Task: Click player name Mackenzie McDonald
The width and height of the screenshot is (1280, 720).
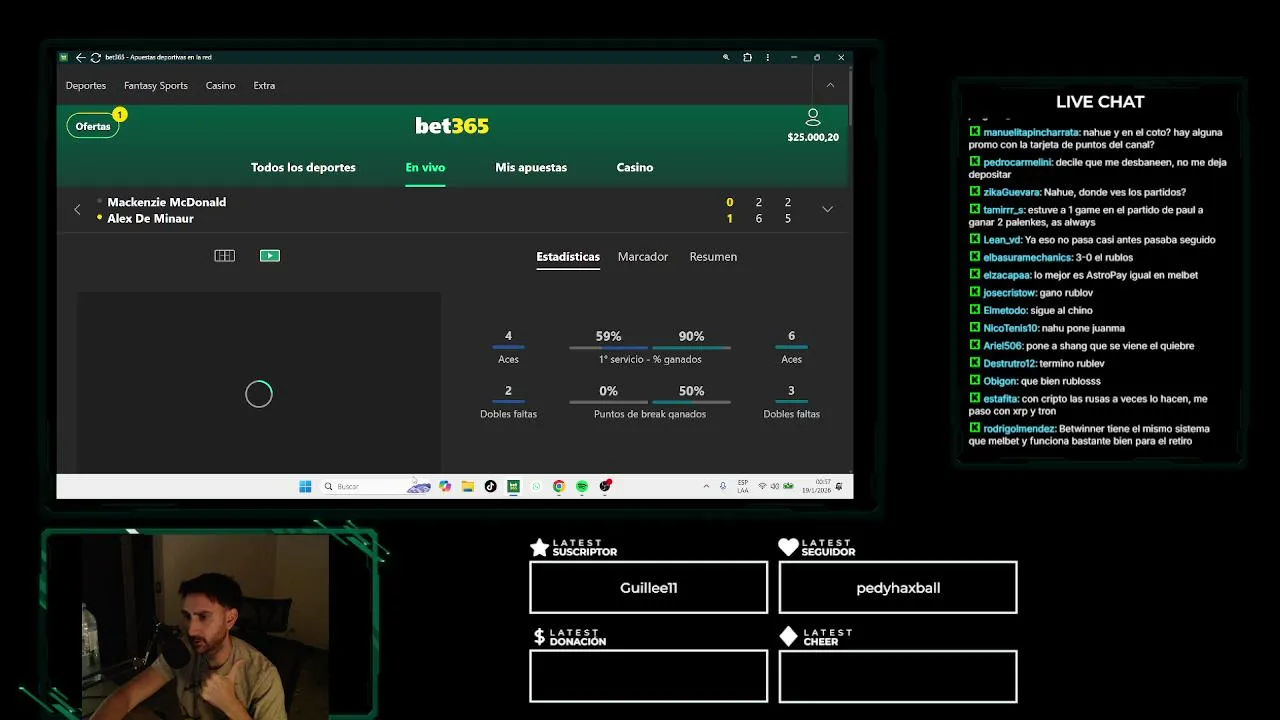Action: 167,202
